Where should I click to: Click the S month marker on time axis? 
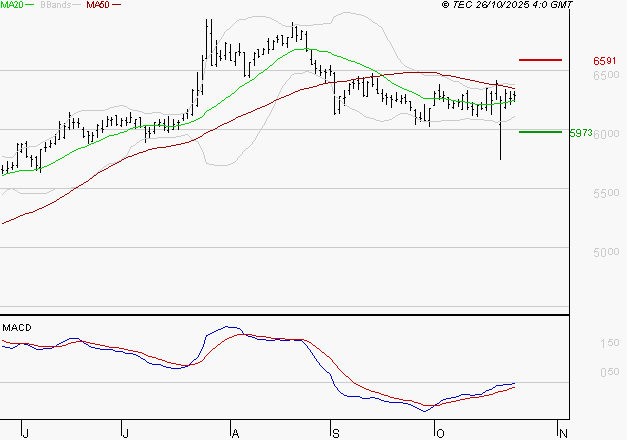[x=336, y=433]
